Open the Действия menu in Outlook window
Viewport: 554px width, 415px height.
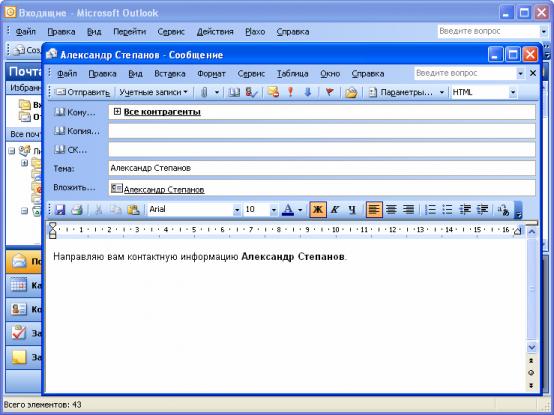[215, 32]
